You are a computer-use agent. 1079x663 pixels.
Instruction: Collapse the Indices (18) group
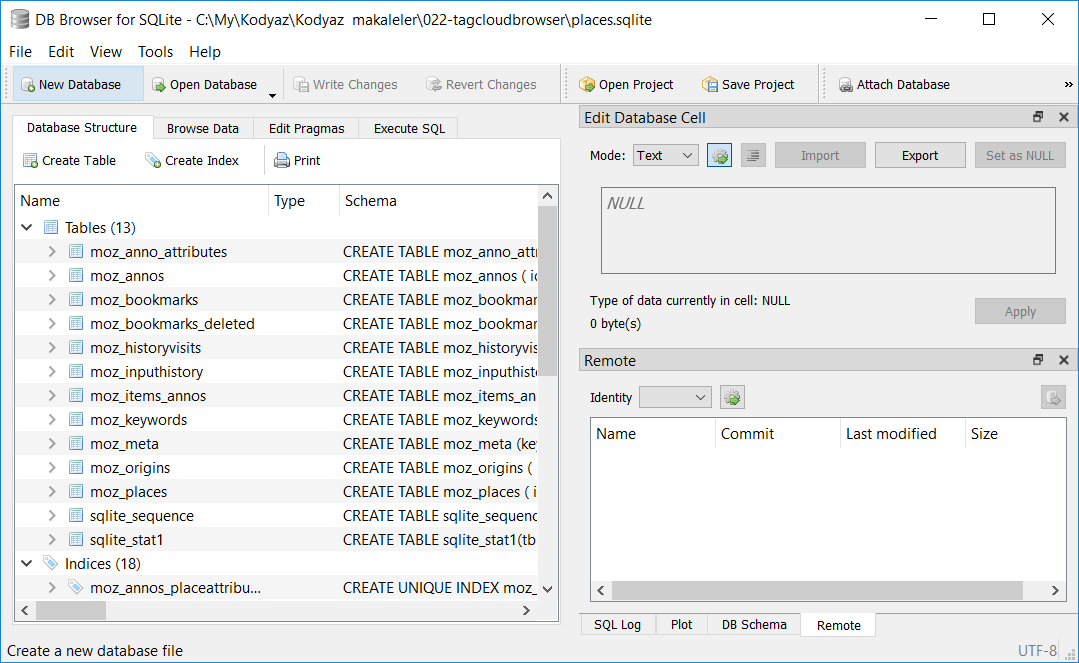[27, 563]
